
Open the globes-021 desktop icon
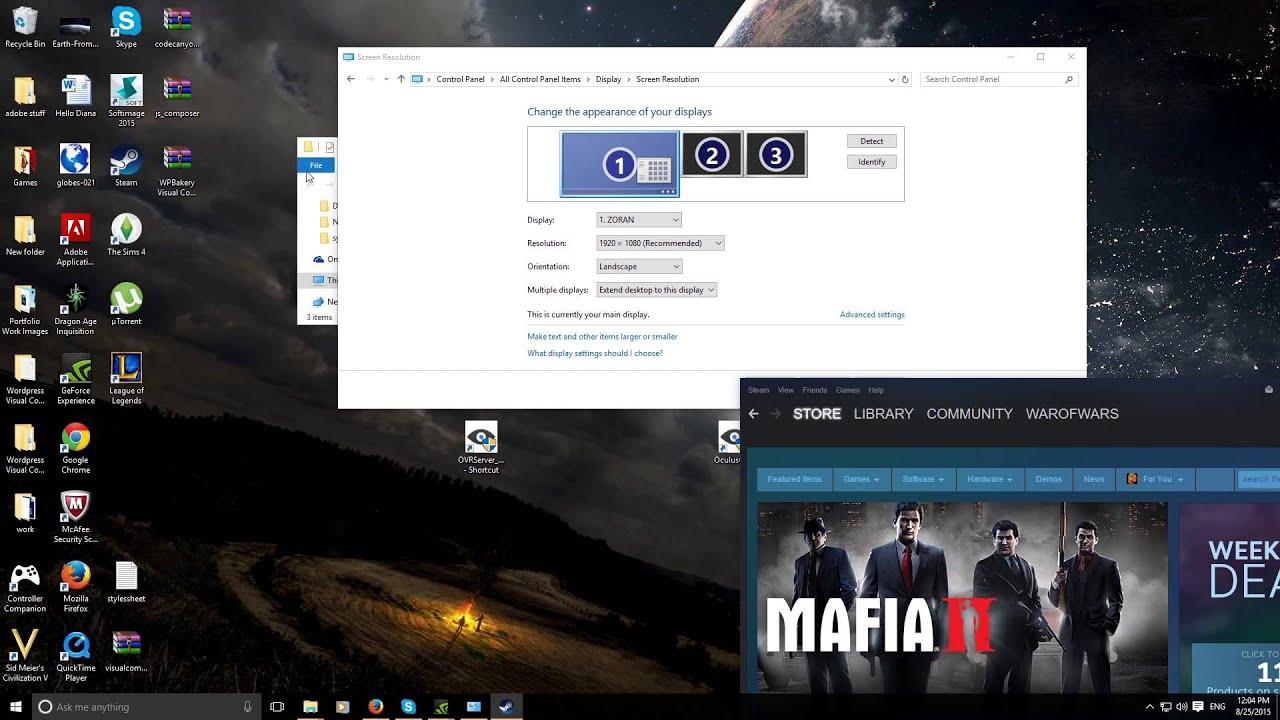point(76,166)
